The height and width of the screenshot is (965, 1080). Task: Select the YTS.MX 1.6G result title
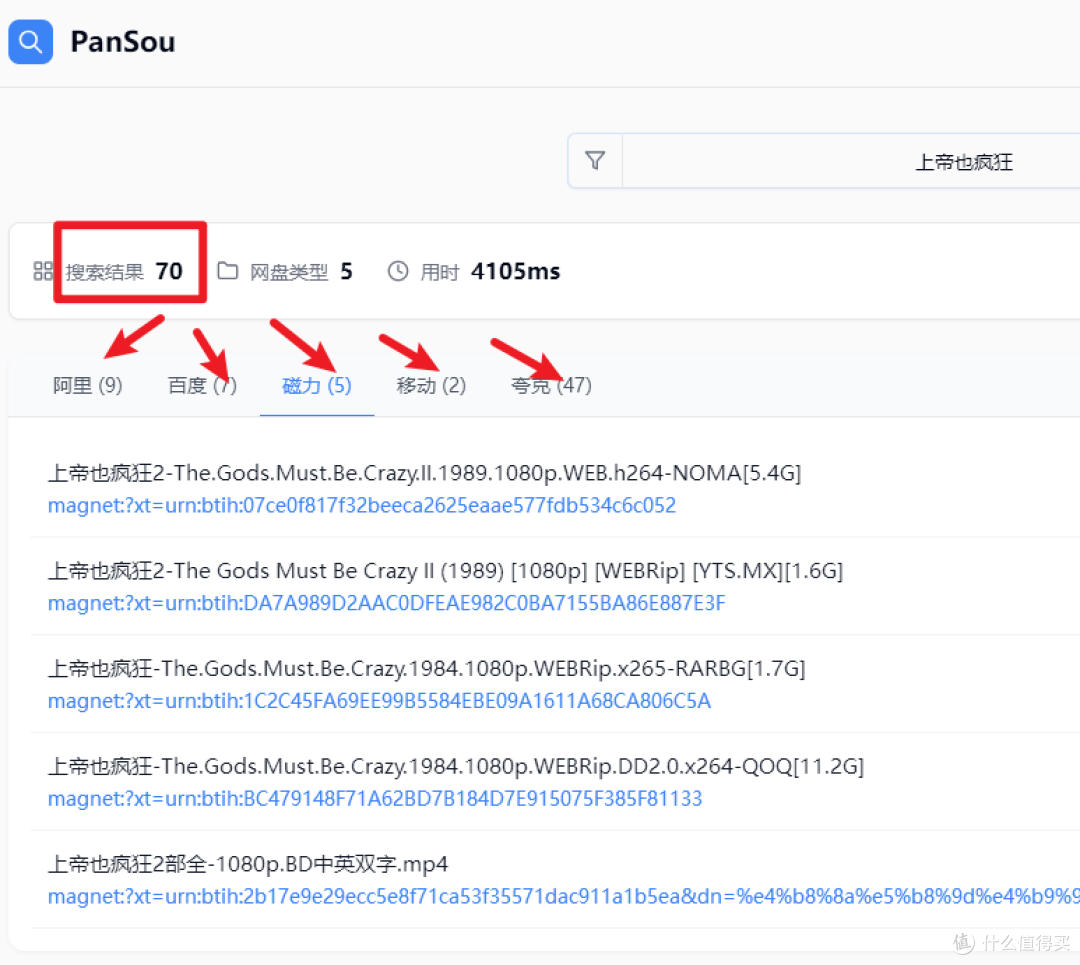[x=445, y=571]
